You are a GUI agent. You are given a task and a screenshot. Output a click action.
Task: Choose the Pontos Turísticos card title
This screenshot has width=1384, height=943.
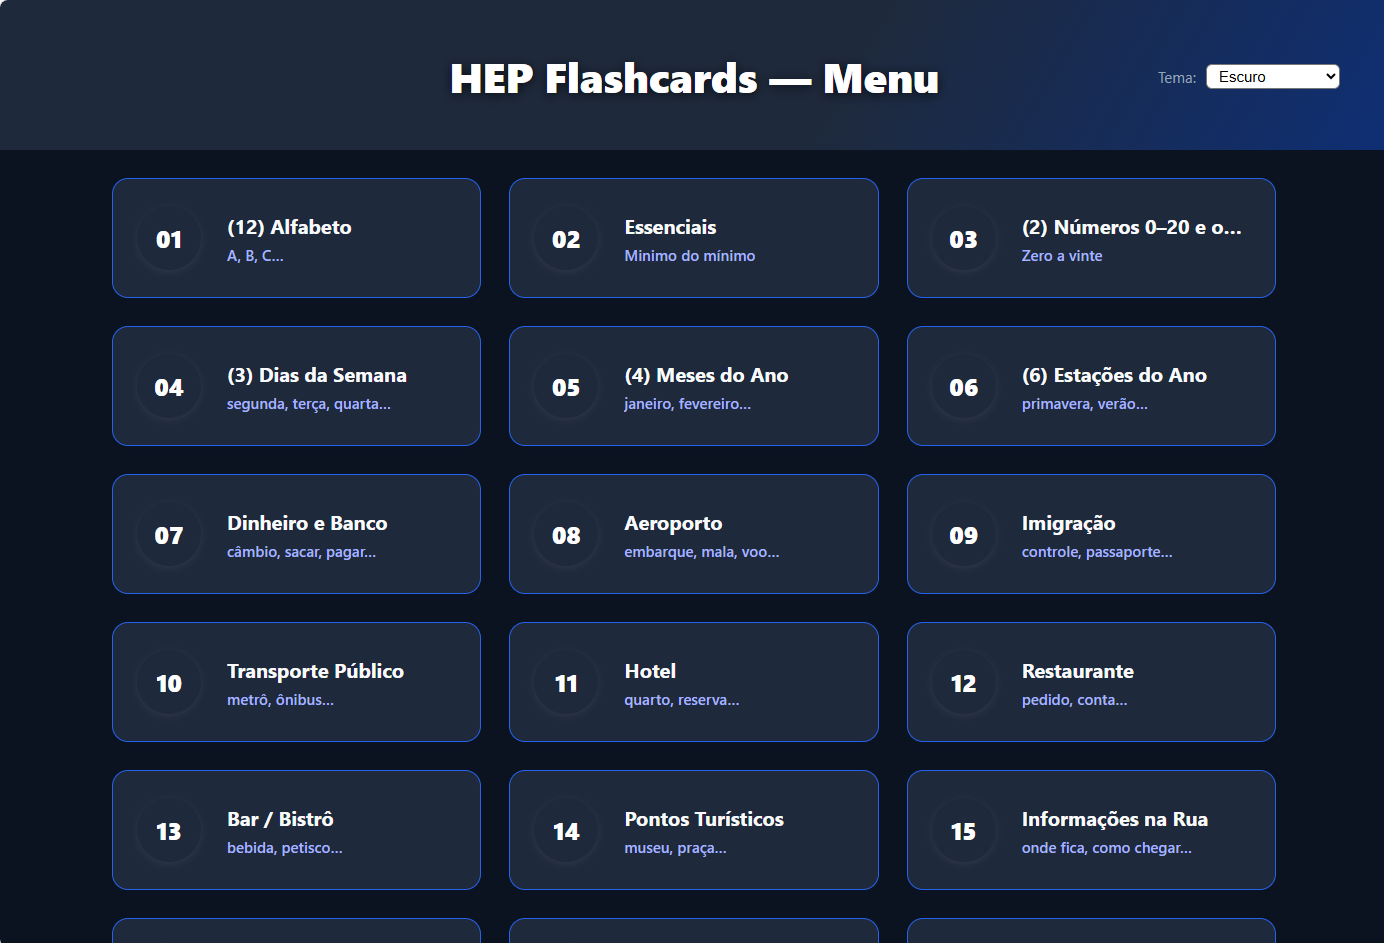pos(704,819)
